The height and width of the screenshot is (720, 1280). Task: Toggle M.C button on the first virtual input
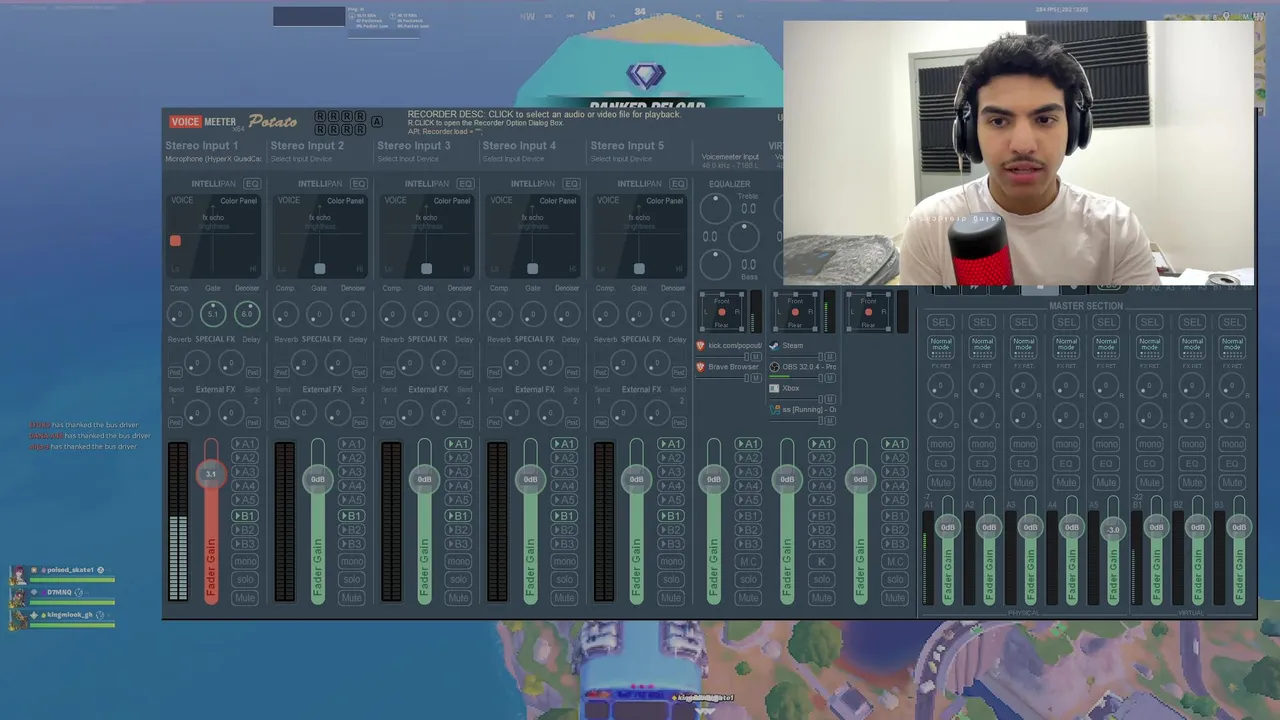point(748,562)
